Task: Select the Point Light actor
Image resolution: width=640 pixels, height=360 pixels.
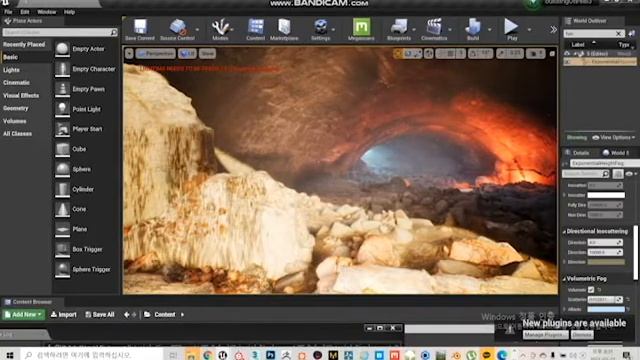Action: pyautogui.click(x=85, y=109)
